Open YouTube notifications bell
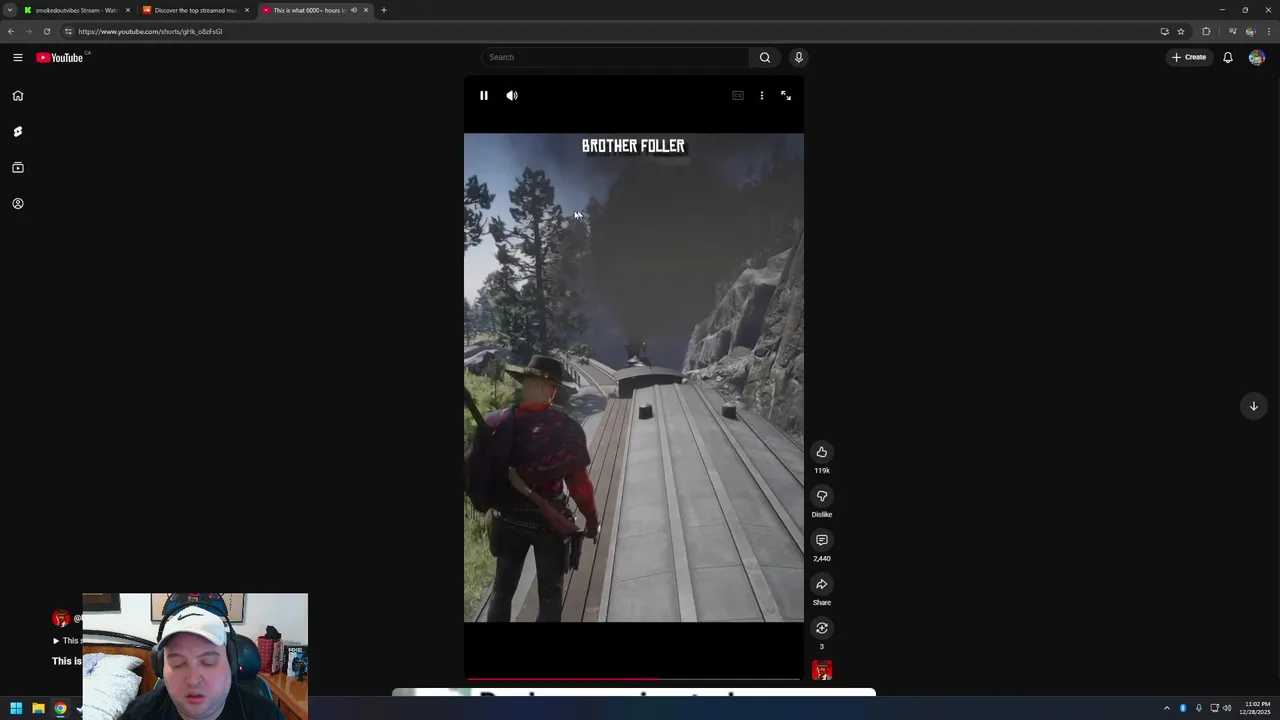Screen dimensions: 1280x720 click(1228, 57)
